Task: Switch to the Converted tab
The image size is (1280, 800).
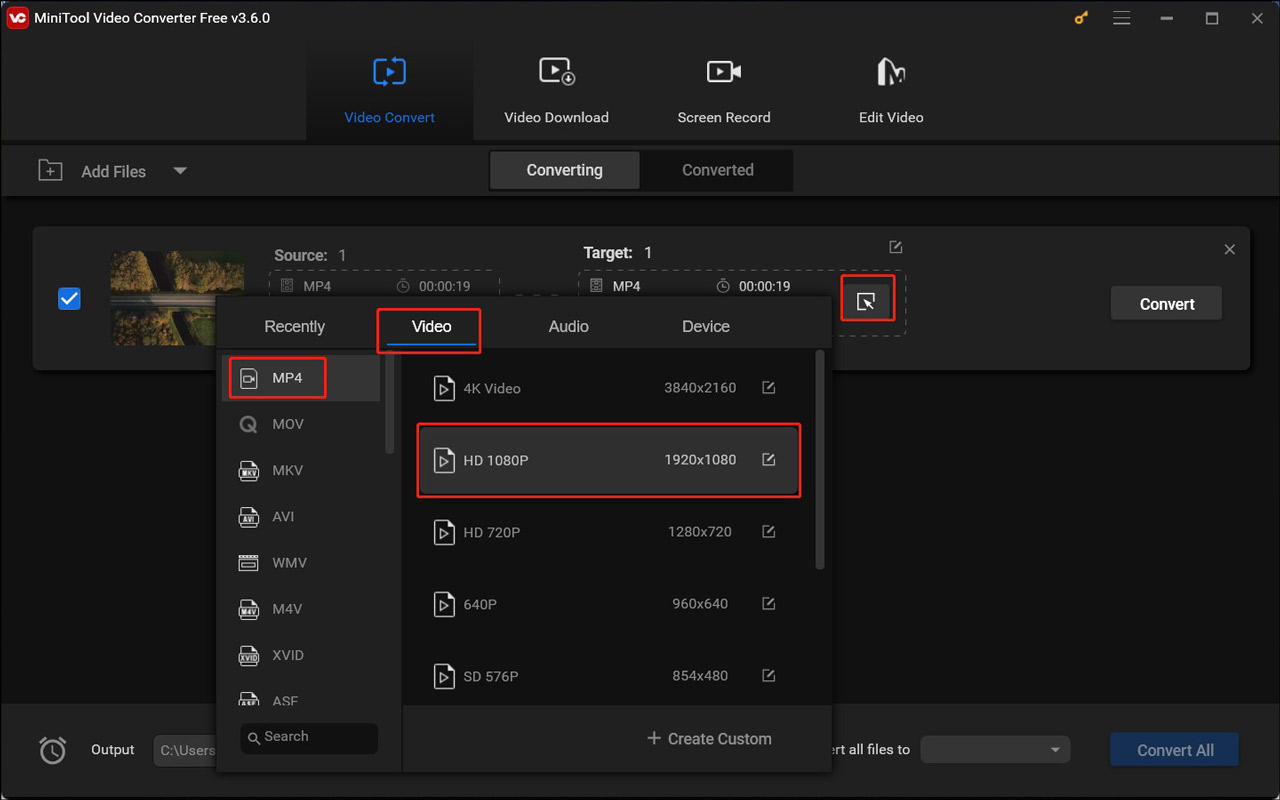Action: pyautogui.click(x=718, y=170)
